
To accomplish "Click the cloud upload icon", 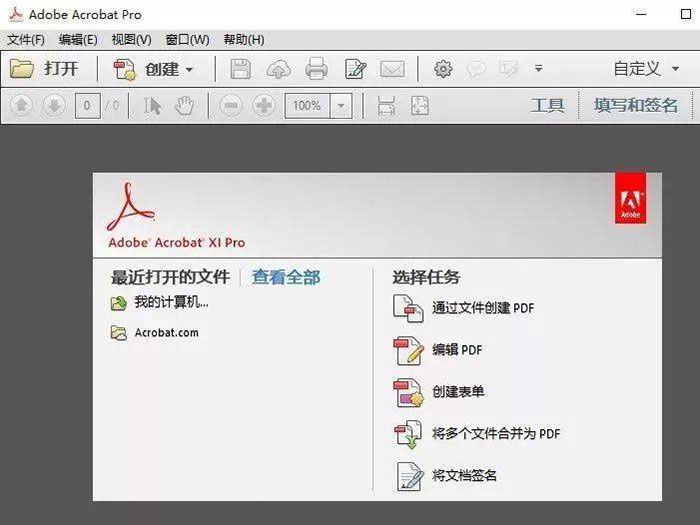I will pos(278,69).
